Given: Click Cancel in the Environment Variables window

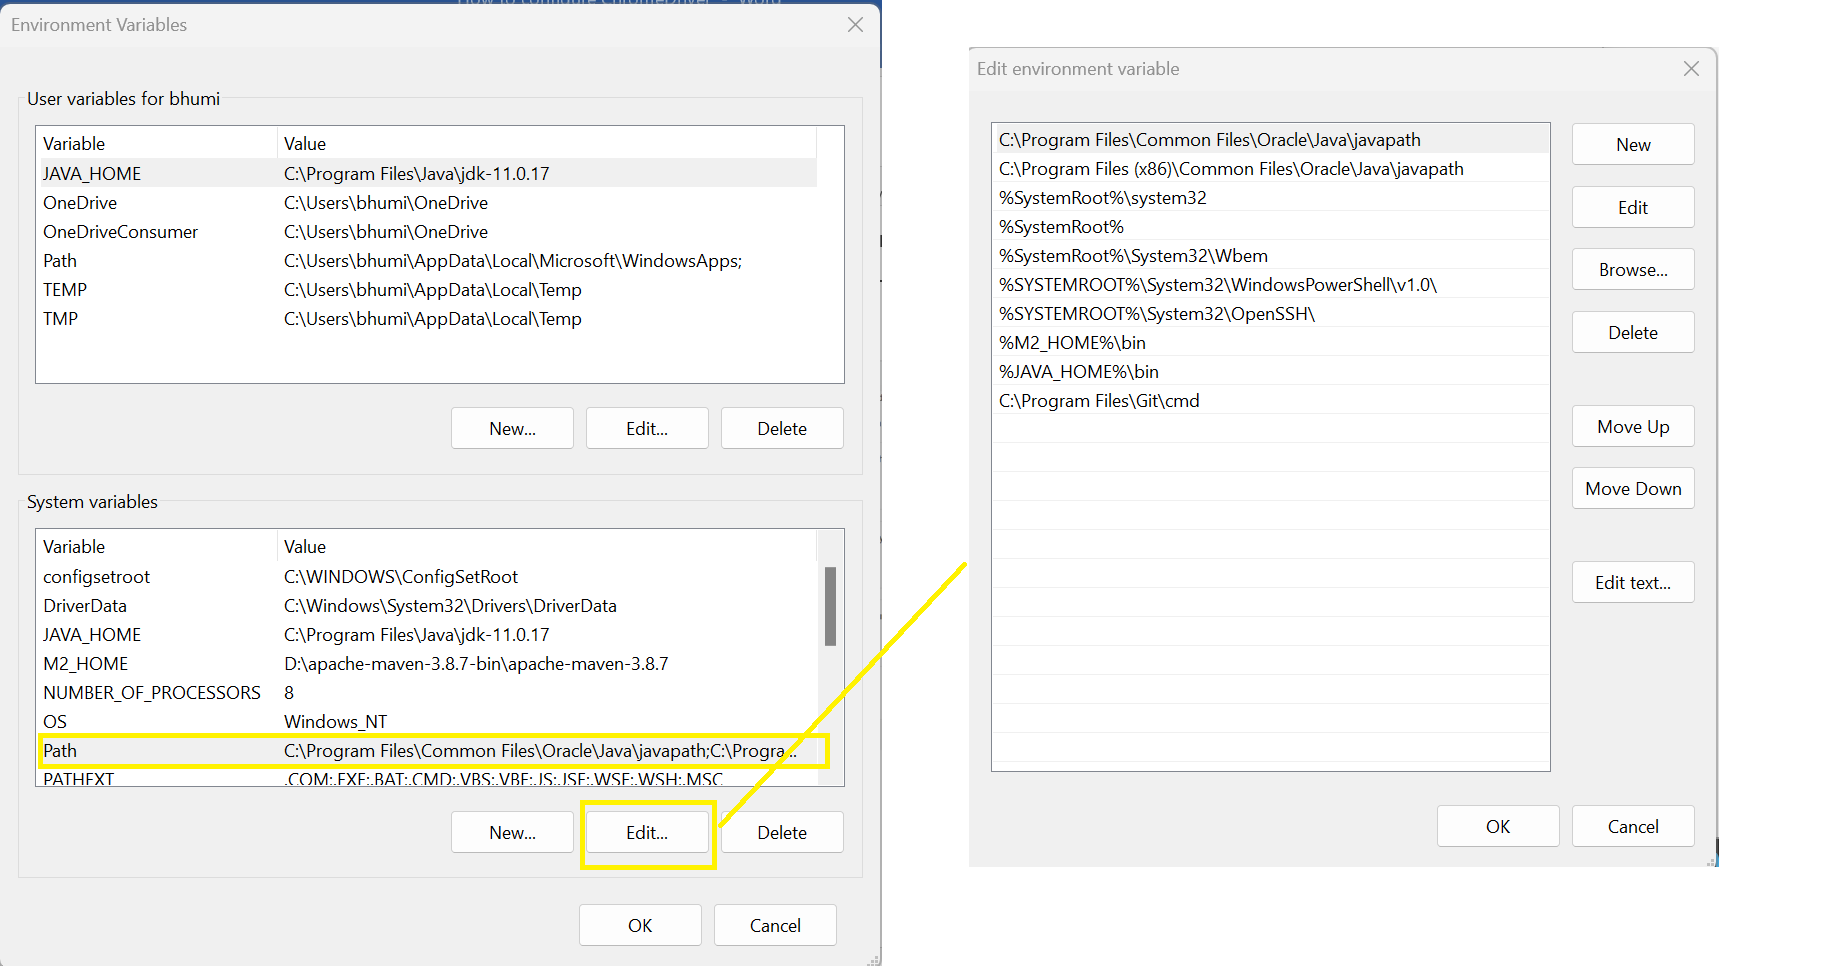Looking at the screenshot, I should (774, 925).
